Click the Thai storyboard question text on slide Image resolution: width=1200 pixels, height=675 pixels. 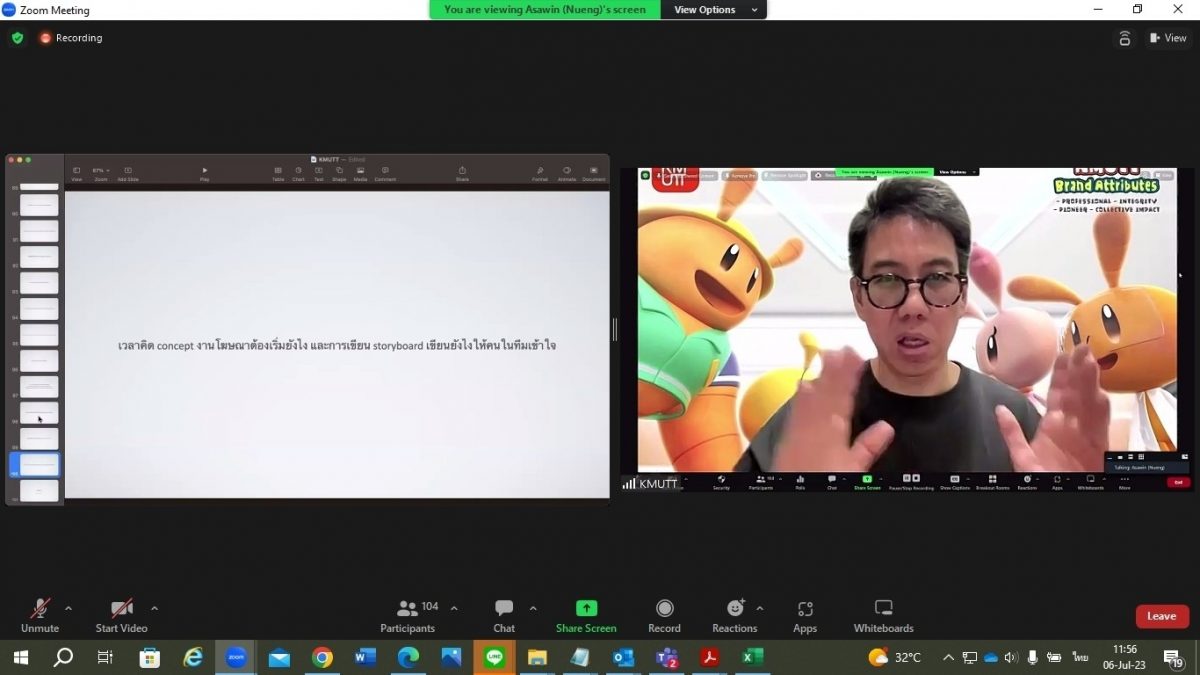(x=337, y=345)
